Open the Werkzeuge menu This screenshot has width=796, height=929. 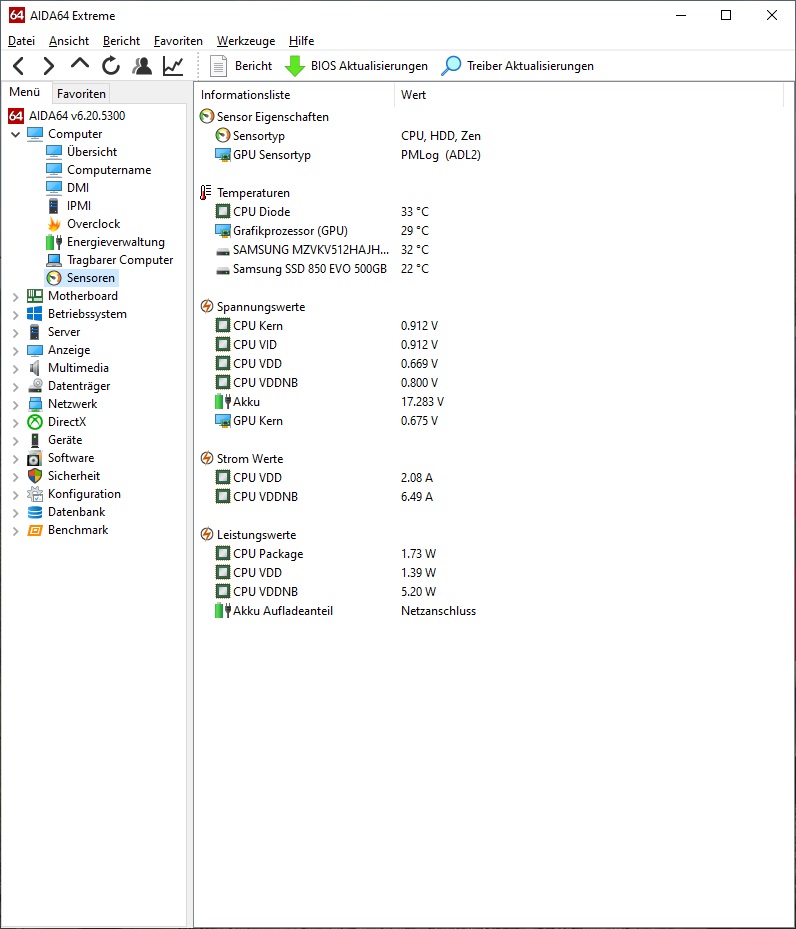coord(246,41)
